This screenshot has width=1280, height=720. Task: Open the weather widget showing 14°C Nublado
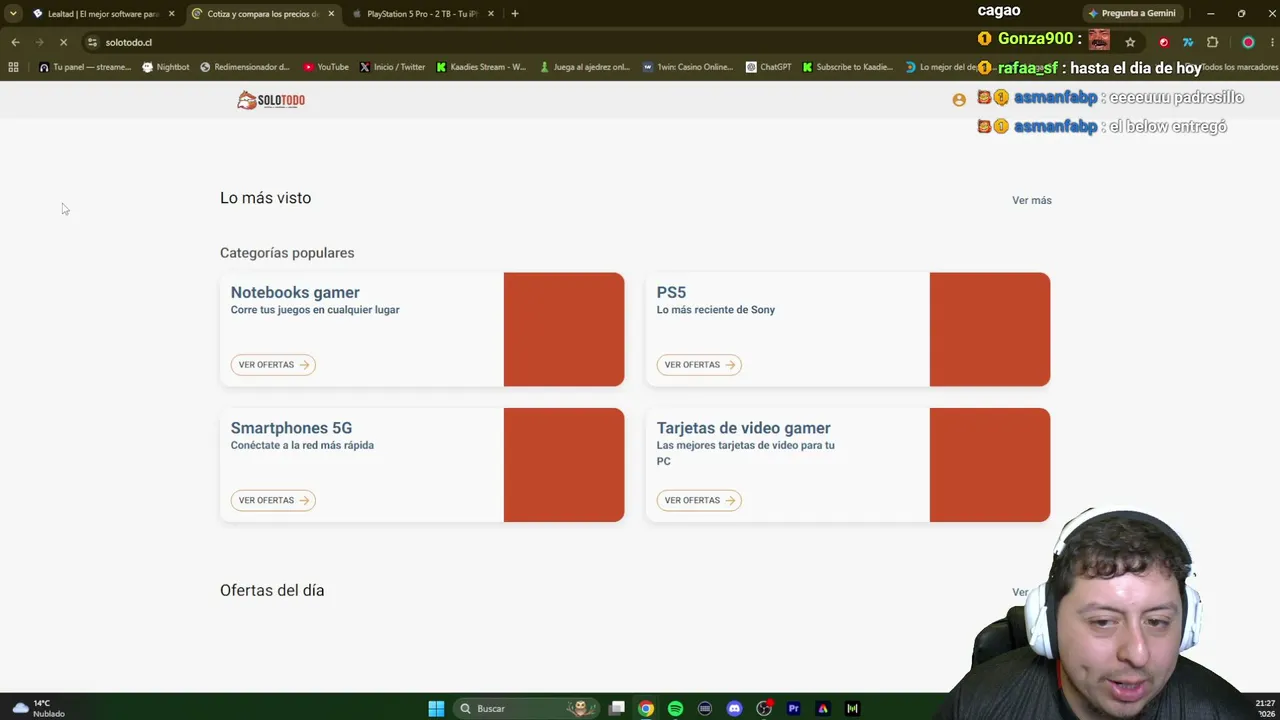[38, 708]
